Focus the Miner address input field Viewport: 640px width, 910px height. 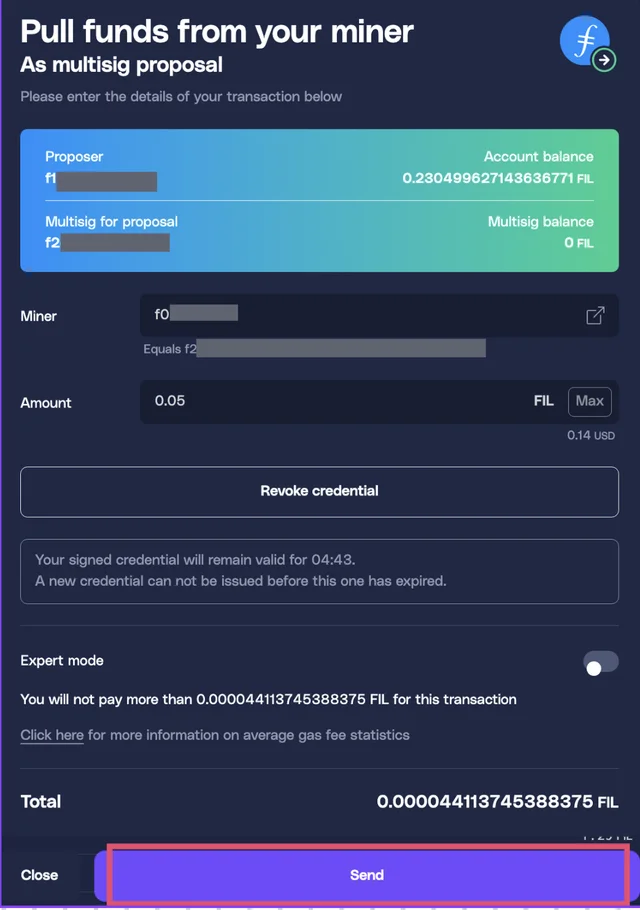360,315
